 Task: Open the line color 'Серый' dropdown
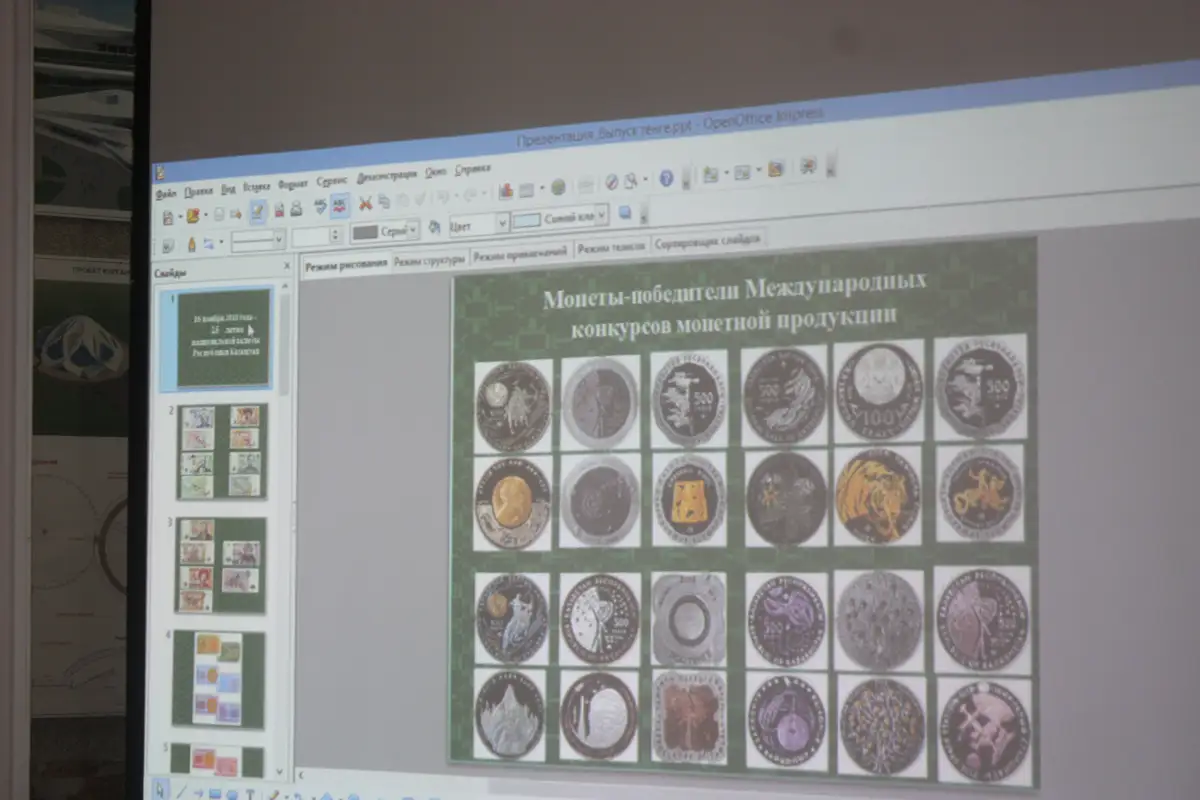[x=412, y=229]
